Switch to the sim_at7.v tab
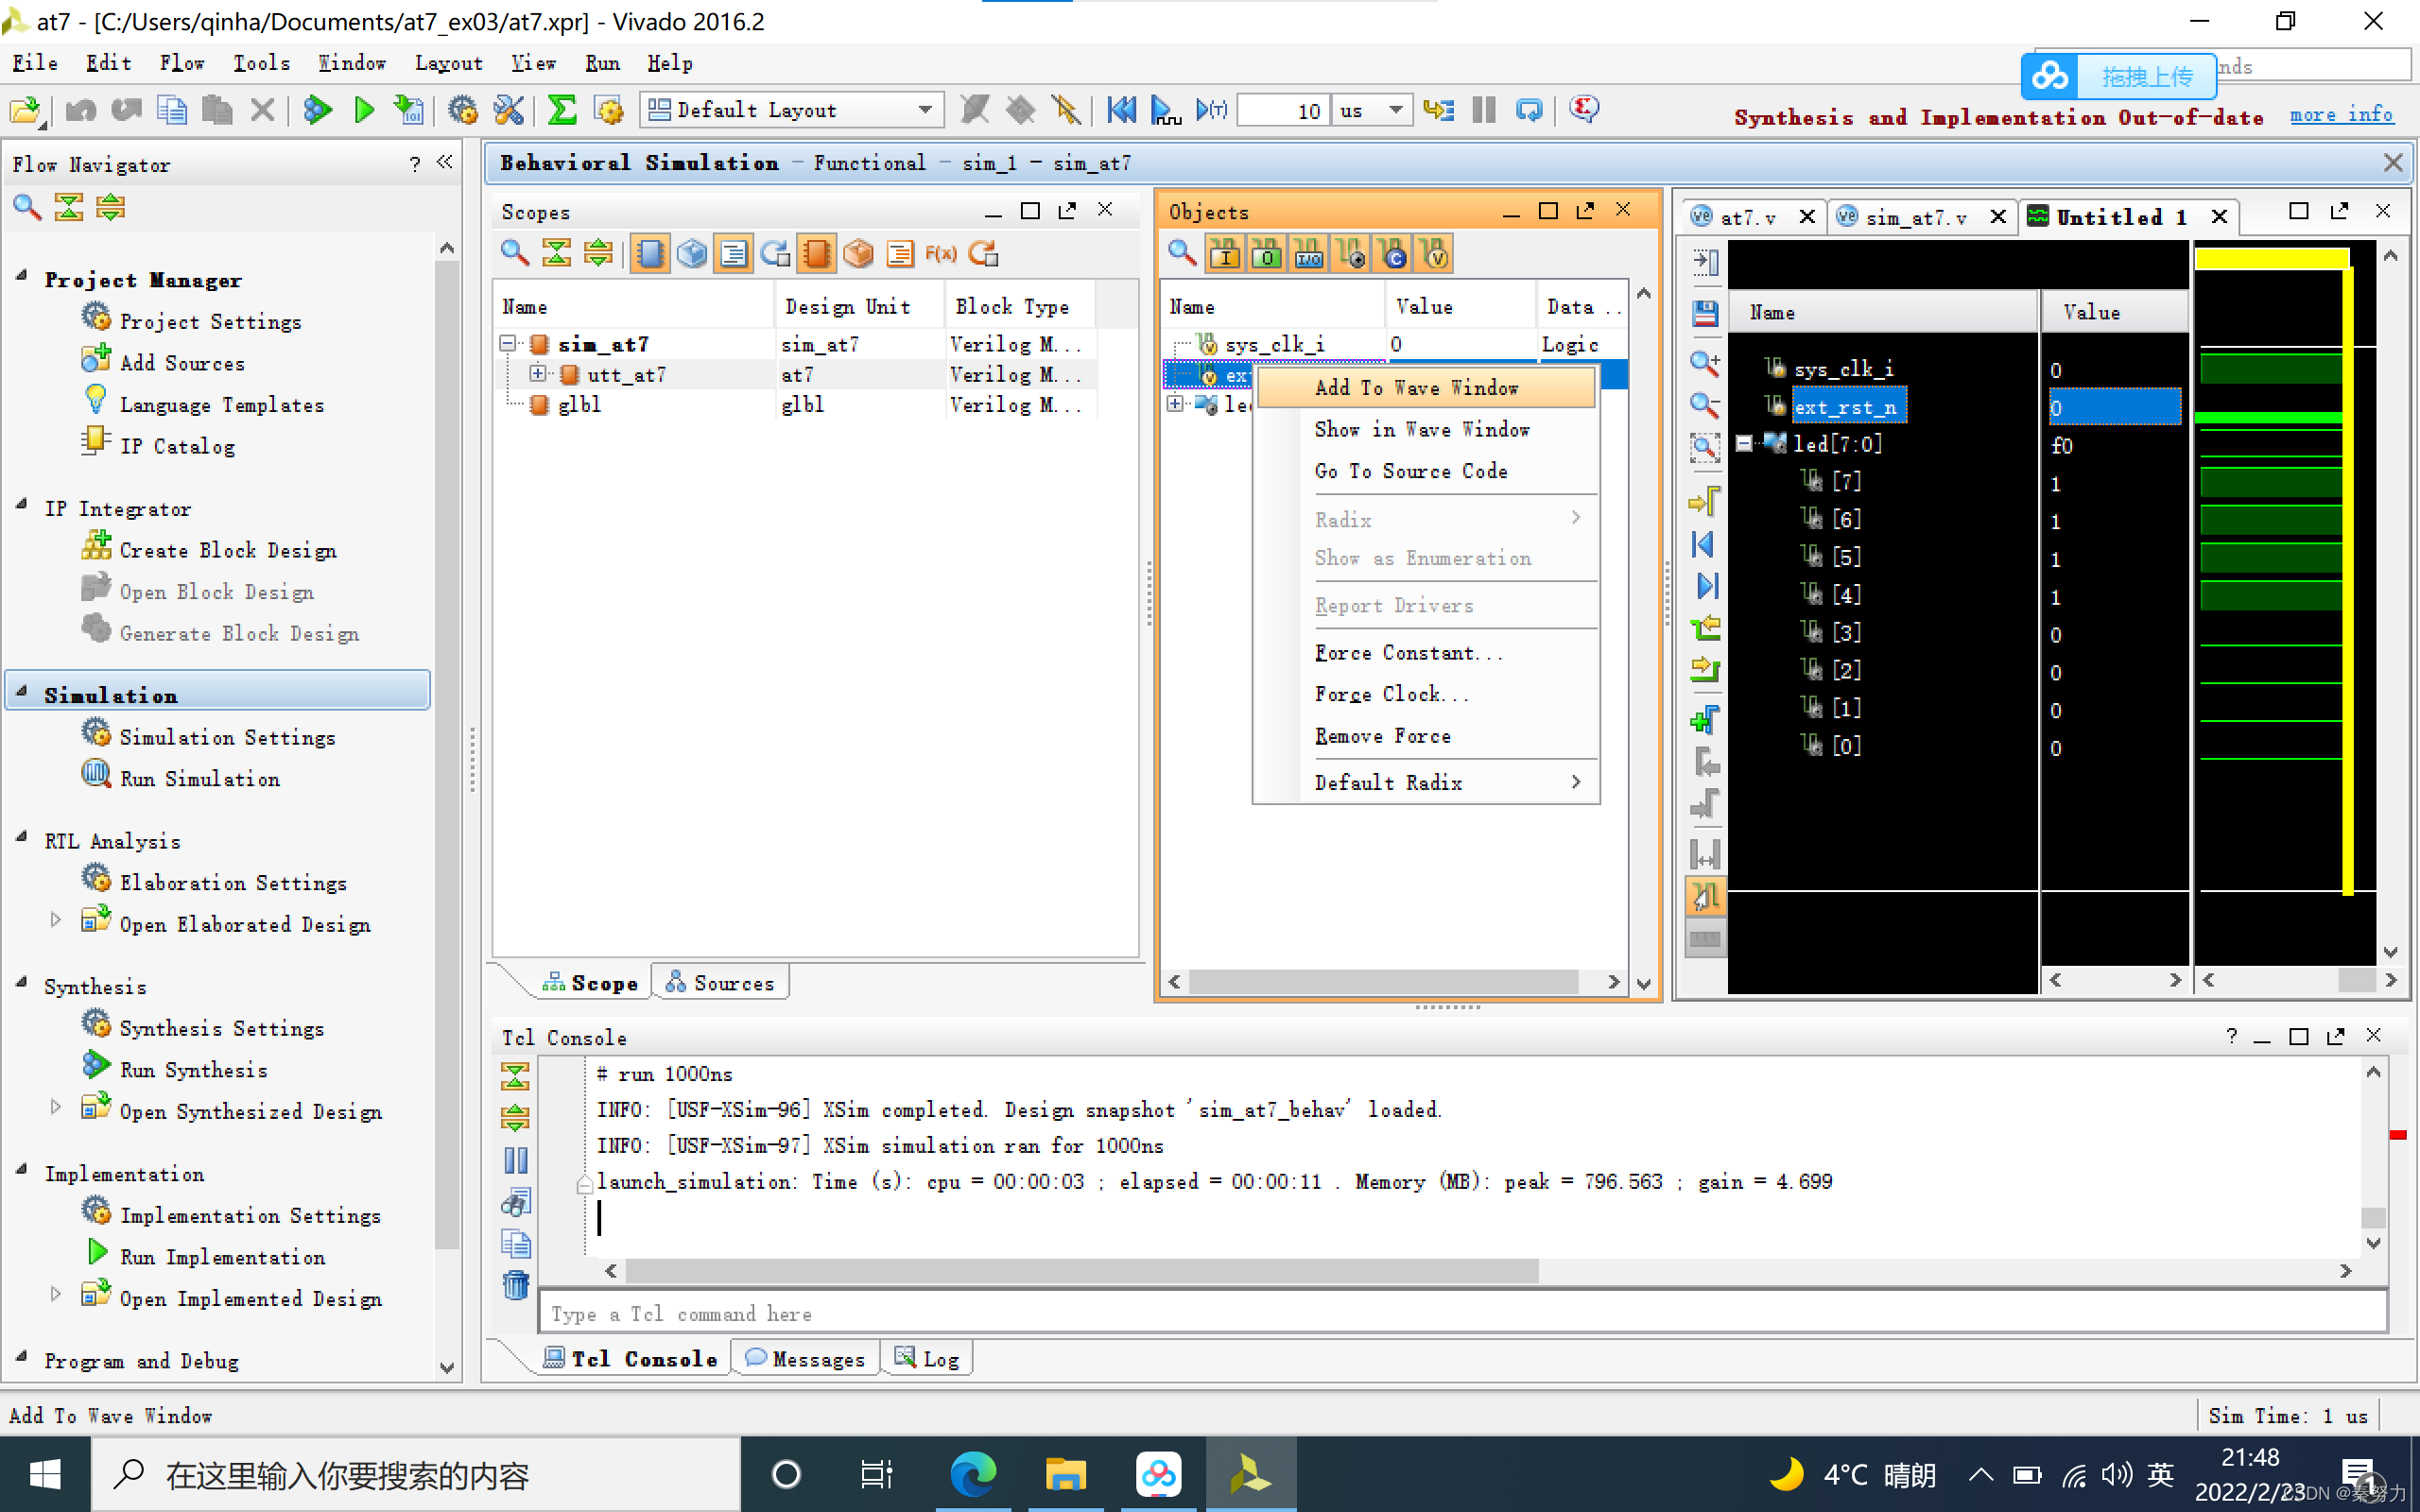Screen dimensions: 2420x1512 tap(1915, 217)
